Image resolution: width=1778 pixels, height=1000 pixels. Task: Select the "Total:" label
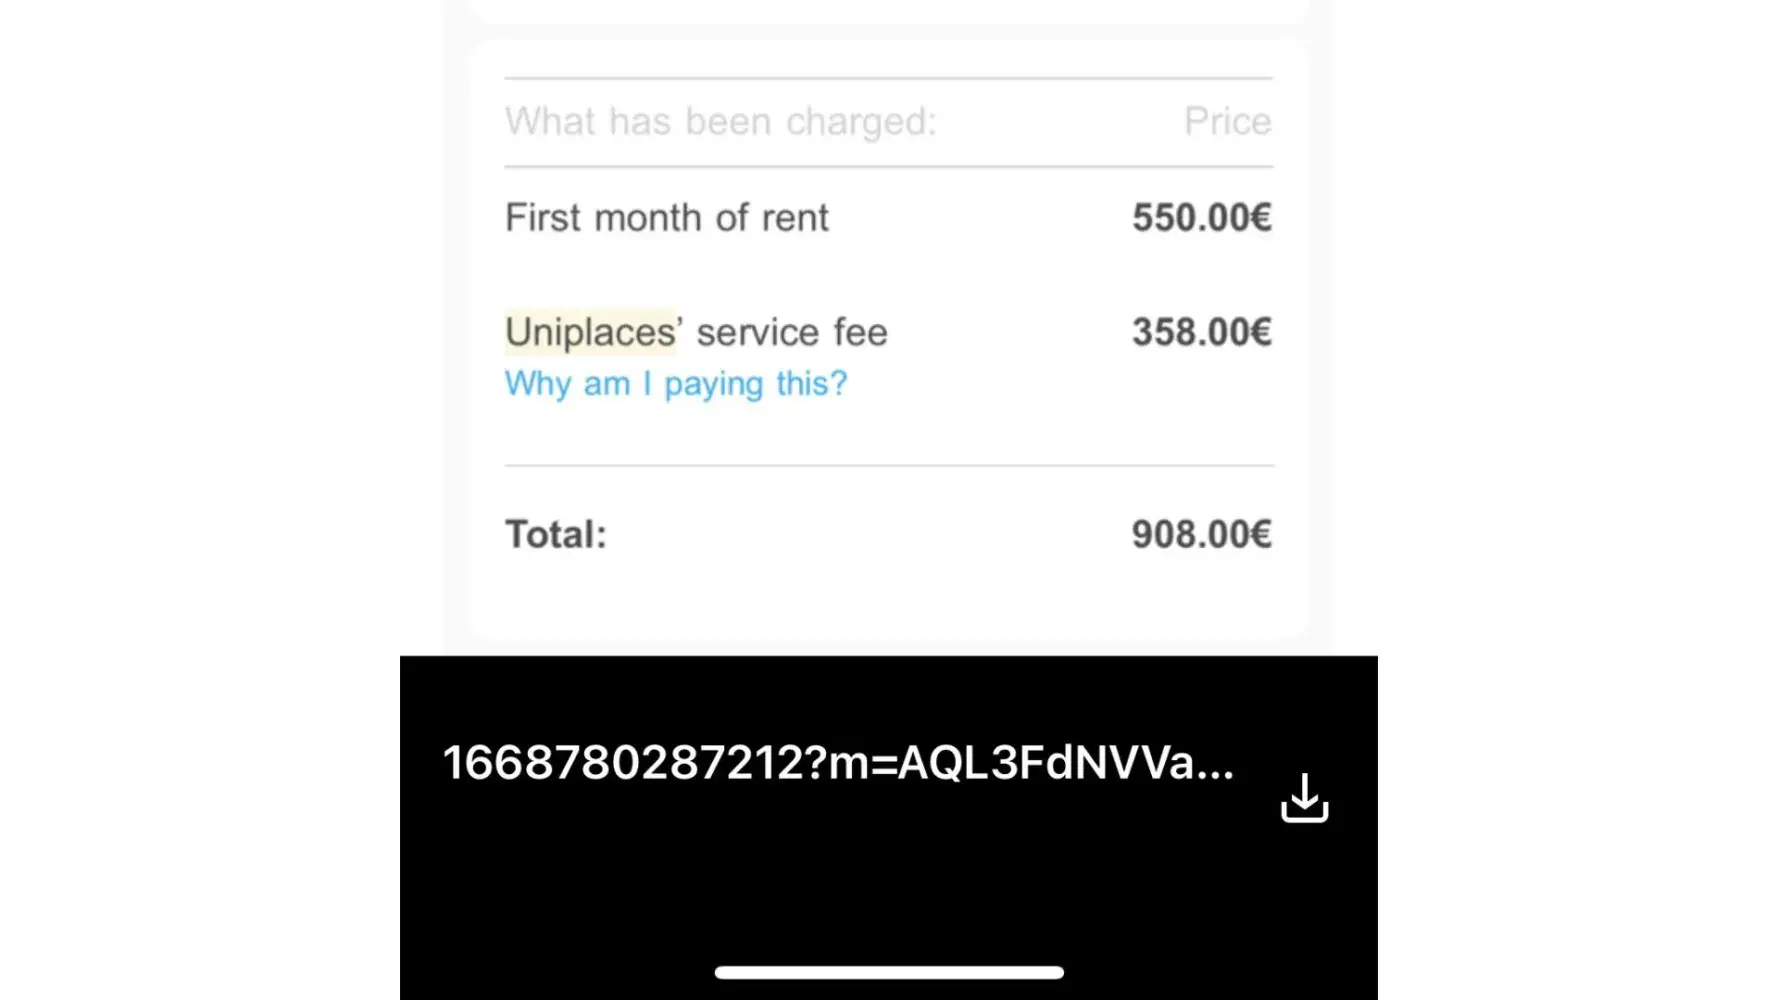coord(556,534)
